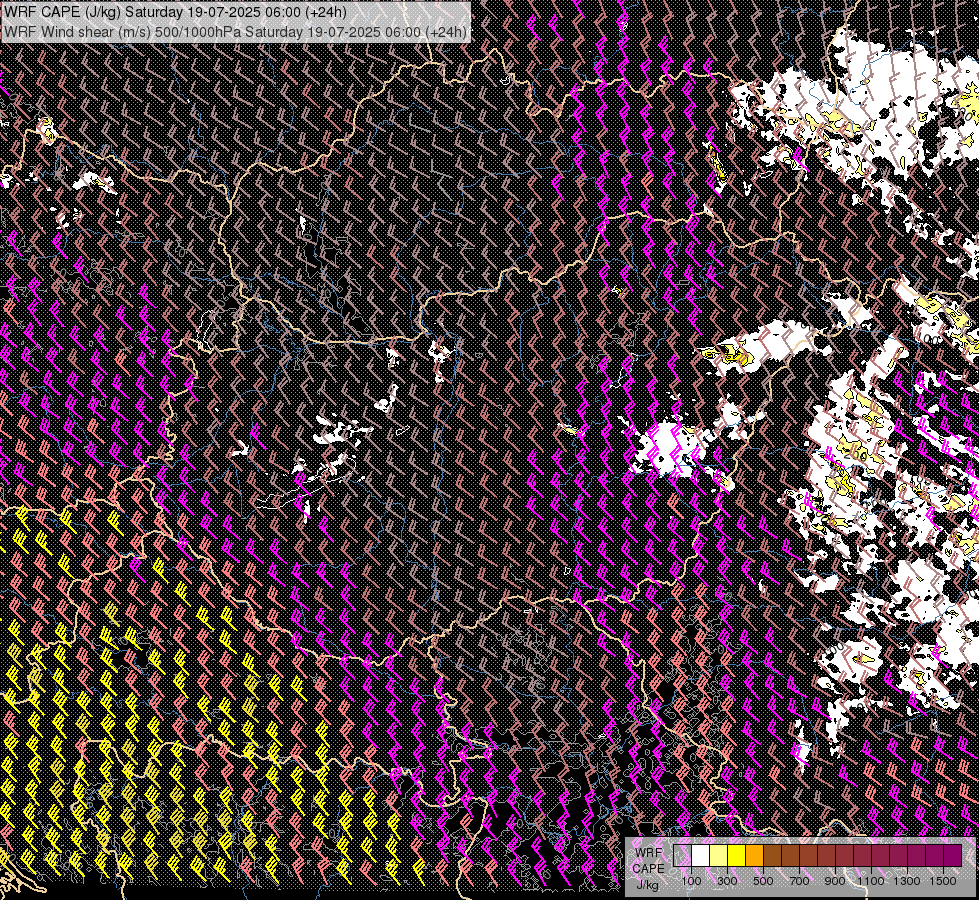Viewport: 979px width, 900px height.
Task: Click the 700 label in the legend
Action: pyautogui.click(x=800, y=881)
